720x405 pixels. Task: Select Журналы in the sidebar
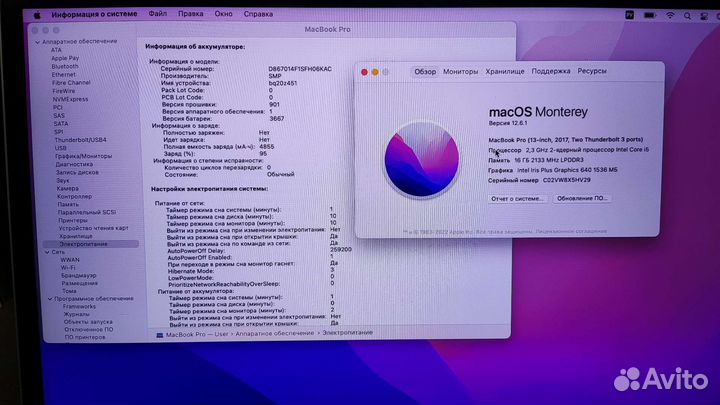pyautogui.click(x=77, y=315)
